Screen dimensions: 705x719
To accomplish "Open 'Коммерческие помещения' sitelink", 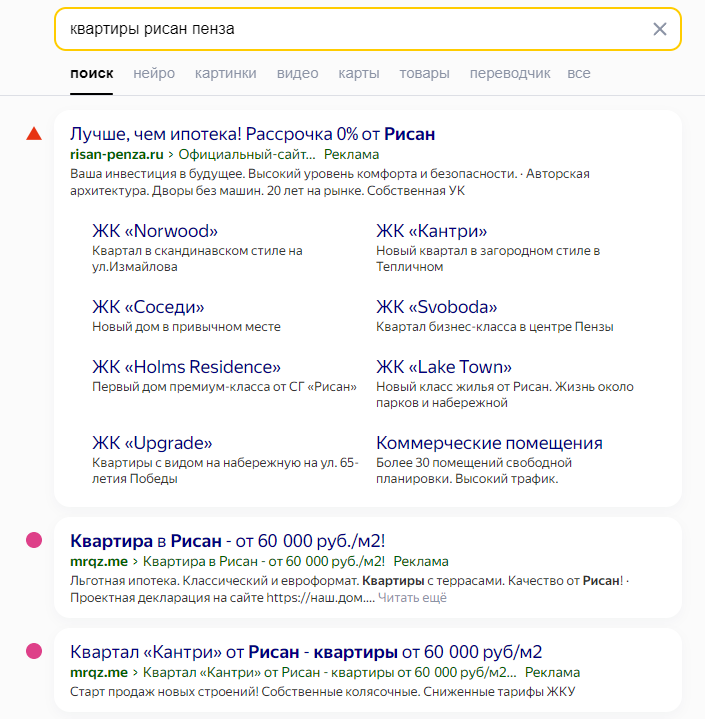I will point(489,443).
